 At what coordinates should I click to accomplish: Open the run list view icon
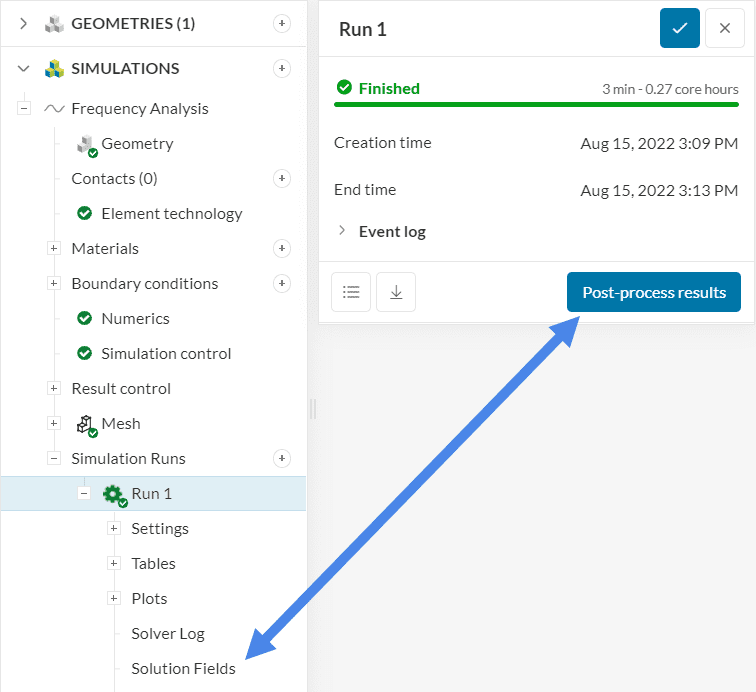pyautogui.click(x=351, y=292)
